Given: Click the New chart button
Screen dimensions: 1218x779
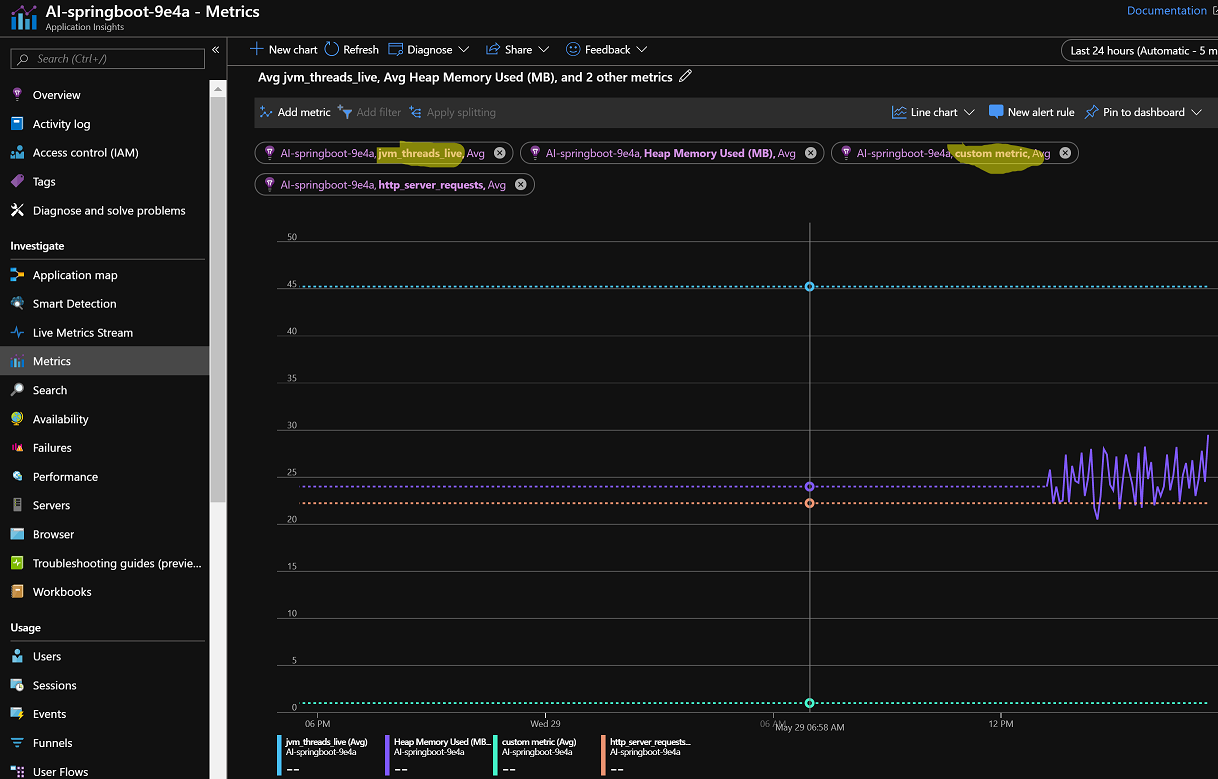Looking at the screenshot, I should (283, 49).
